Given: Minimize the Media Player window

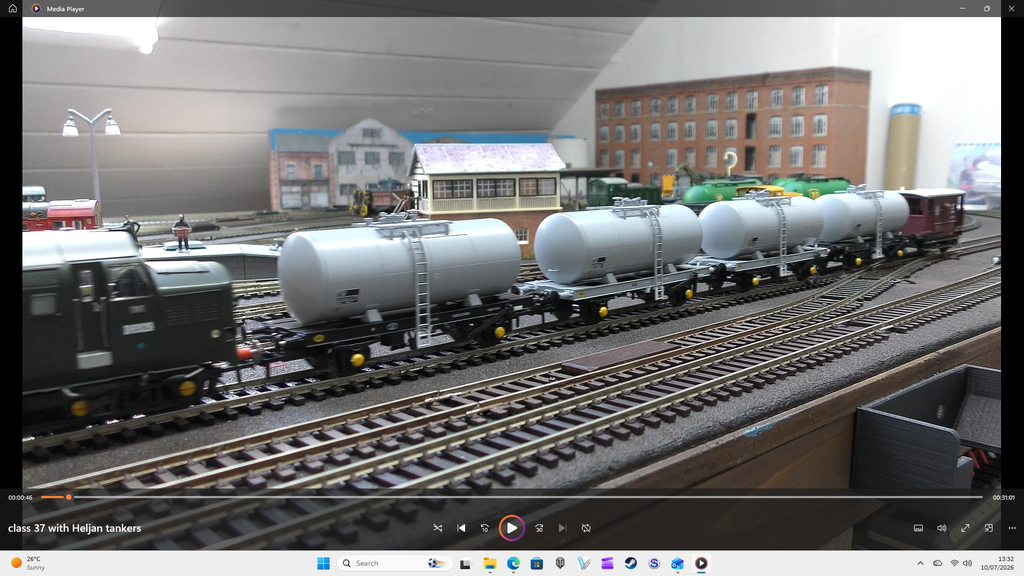Looking at the screenshot, I should (963, 8).
